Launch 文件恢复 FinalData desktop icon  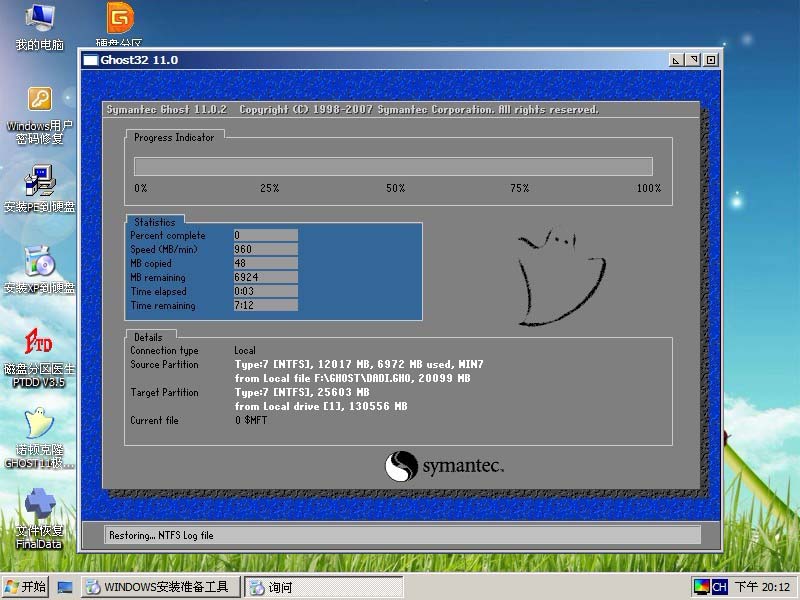click(x=39, y=519)
